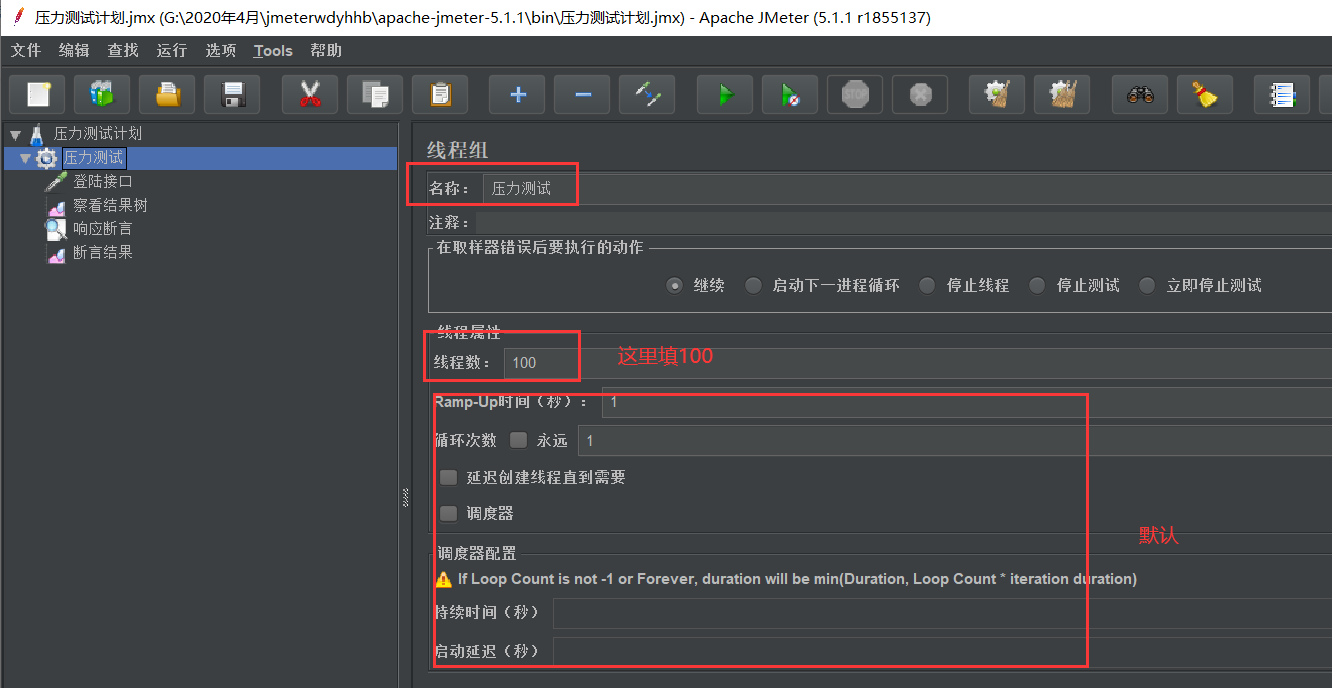
Task: Open search with the binoculars icon
Action: point(1140,95)
